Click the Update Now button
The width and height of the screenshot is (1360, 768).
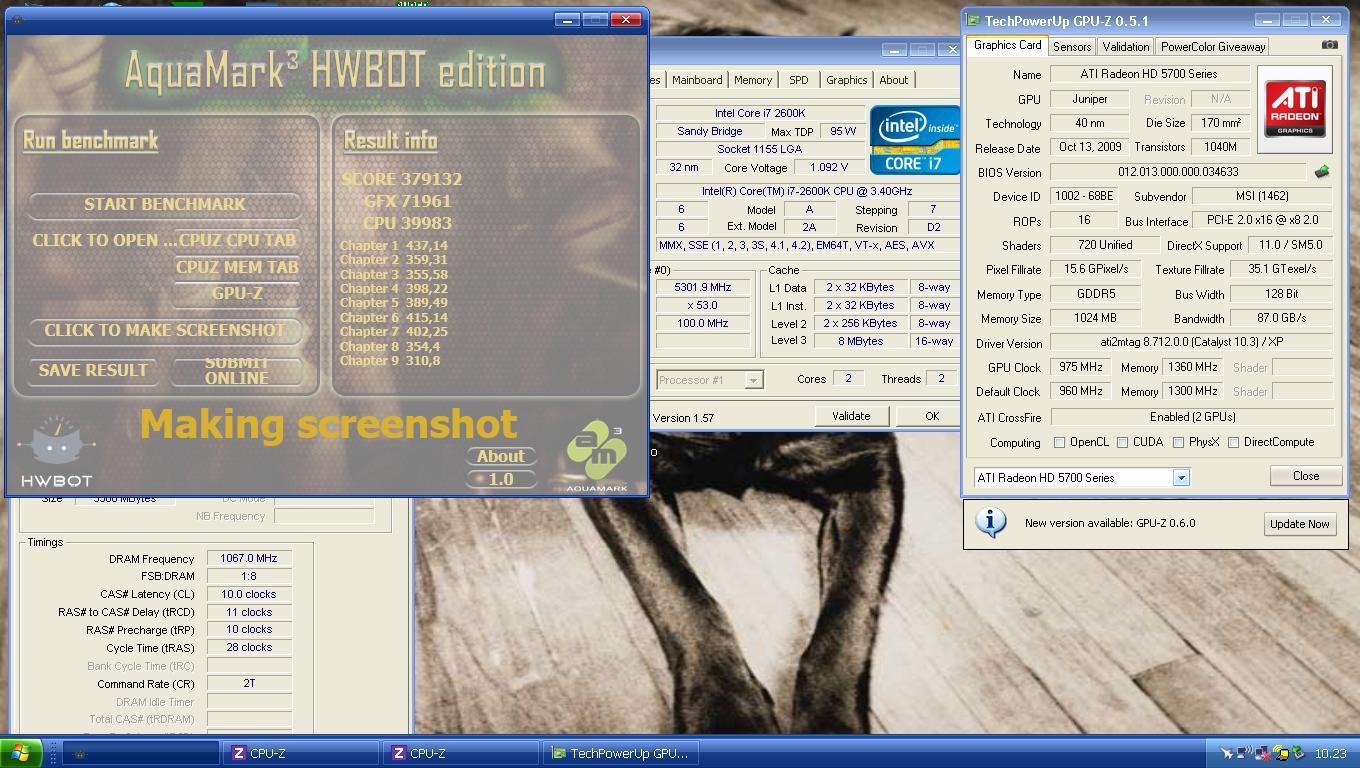[x=1300, y=523]
